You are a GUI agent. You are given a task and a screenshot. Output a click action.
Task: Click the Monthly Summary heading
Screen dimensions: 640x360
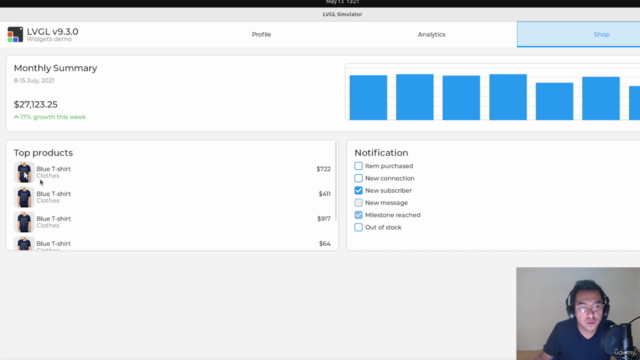56,68
